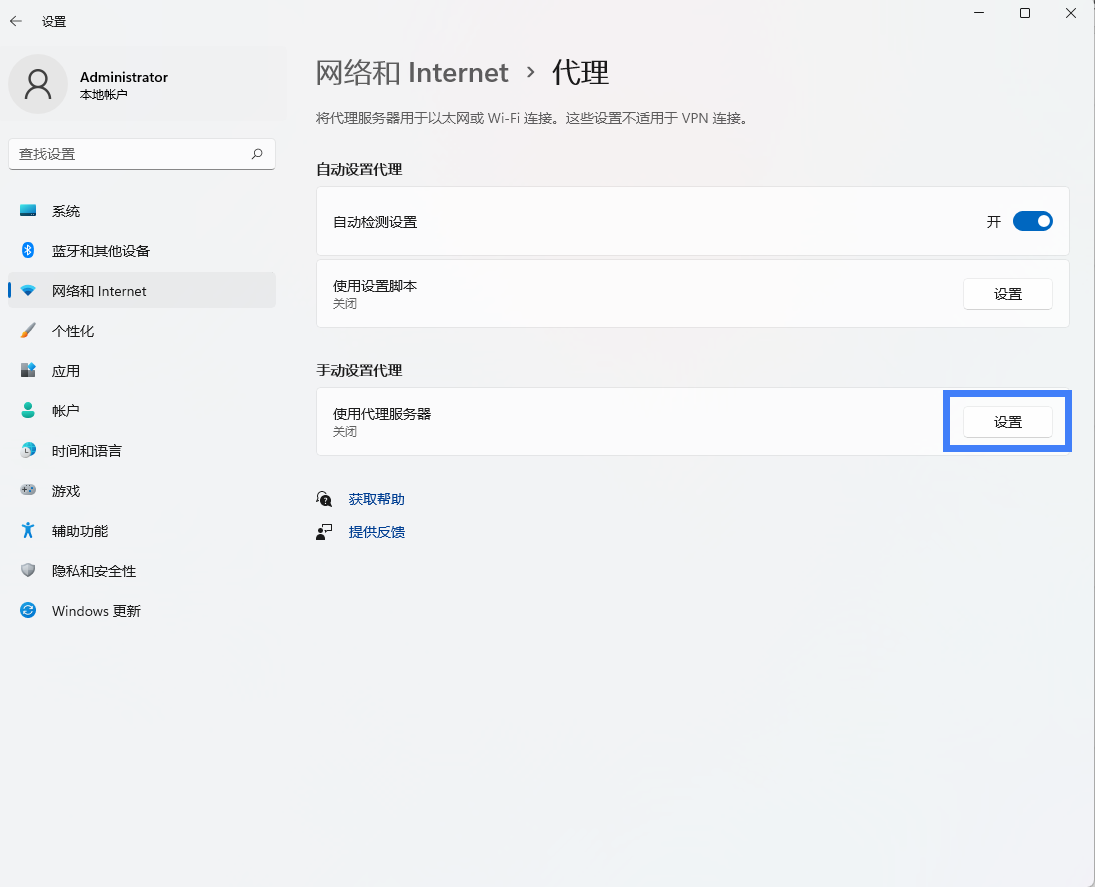This screenshot has height=887, width=1095.
Task: Go to 辅助功能 settings
Action: click(142, 531)
